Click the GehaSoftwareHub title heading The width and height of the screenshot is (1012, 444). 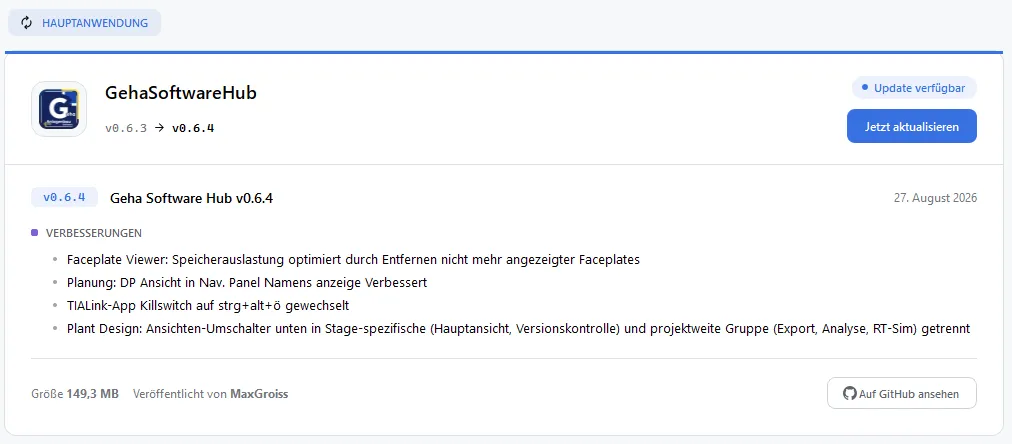(x=181, y=94)
